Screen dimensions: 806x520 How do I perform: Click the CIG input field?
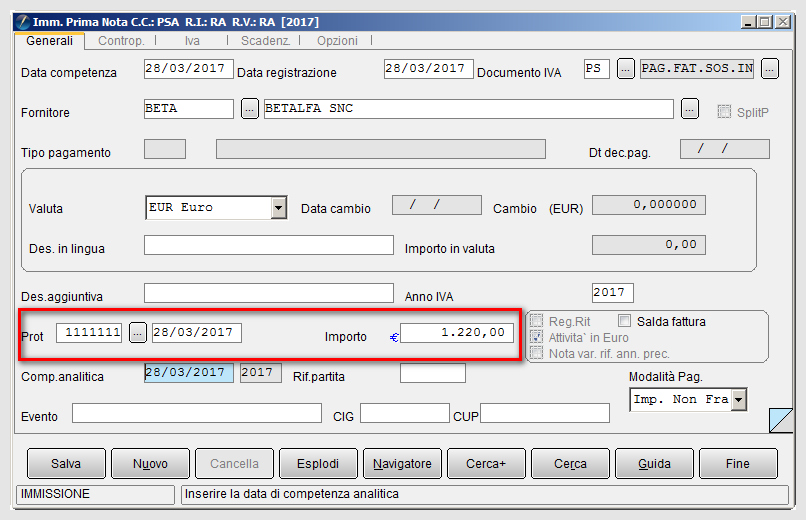click(x=405, y=413)
